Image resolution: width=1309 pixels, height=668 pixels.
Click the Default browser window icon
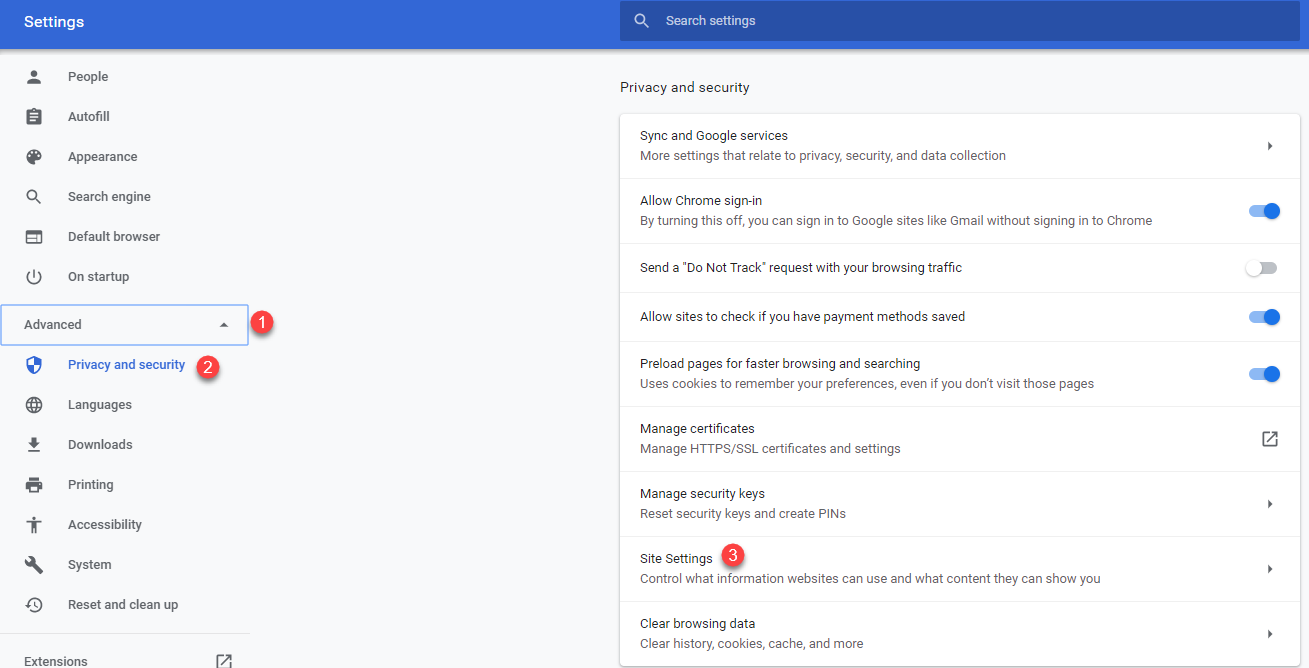34,237
